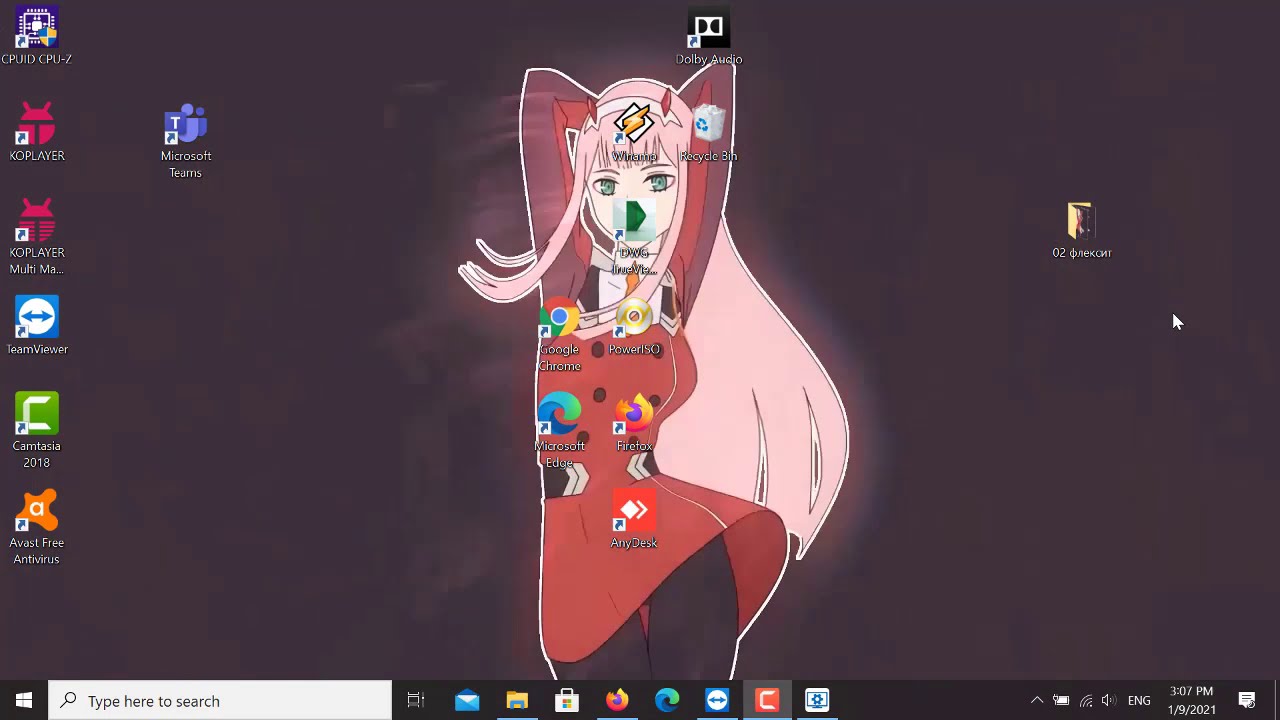Select the TeamViewer desktop shortcut
Image resolution: width=1280 pixels, height=720 pixels.
[x=37, y=326]
